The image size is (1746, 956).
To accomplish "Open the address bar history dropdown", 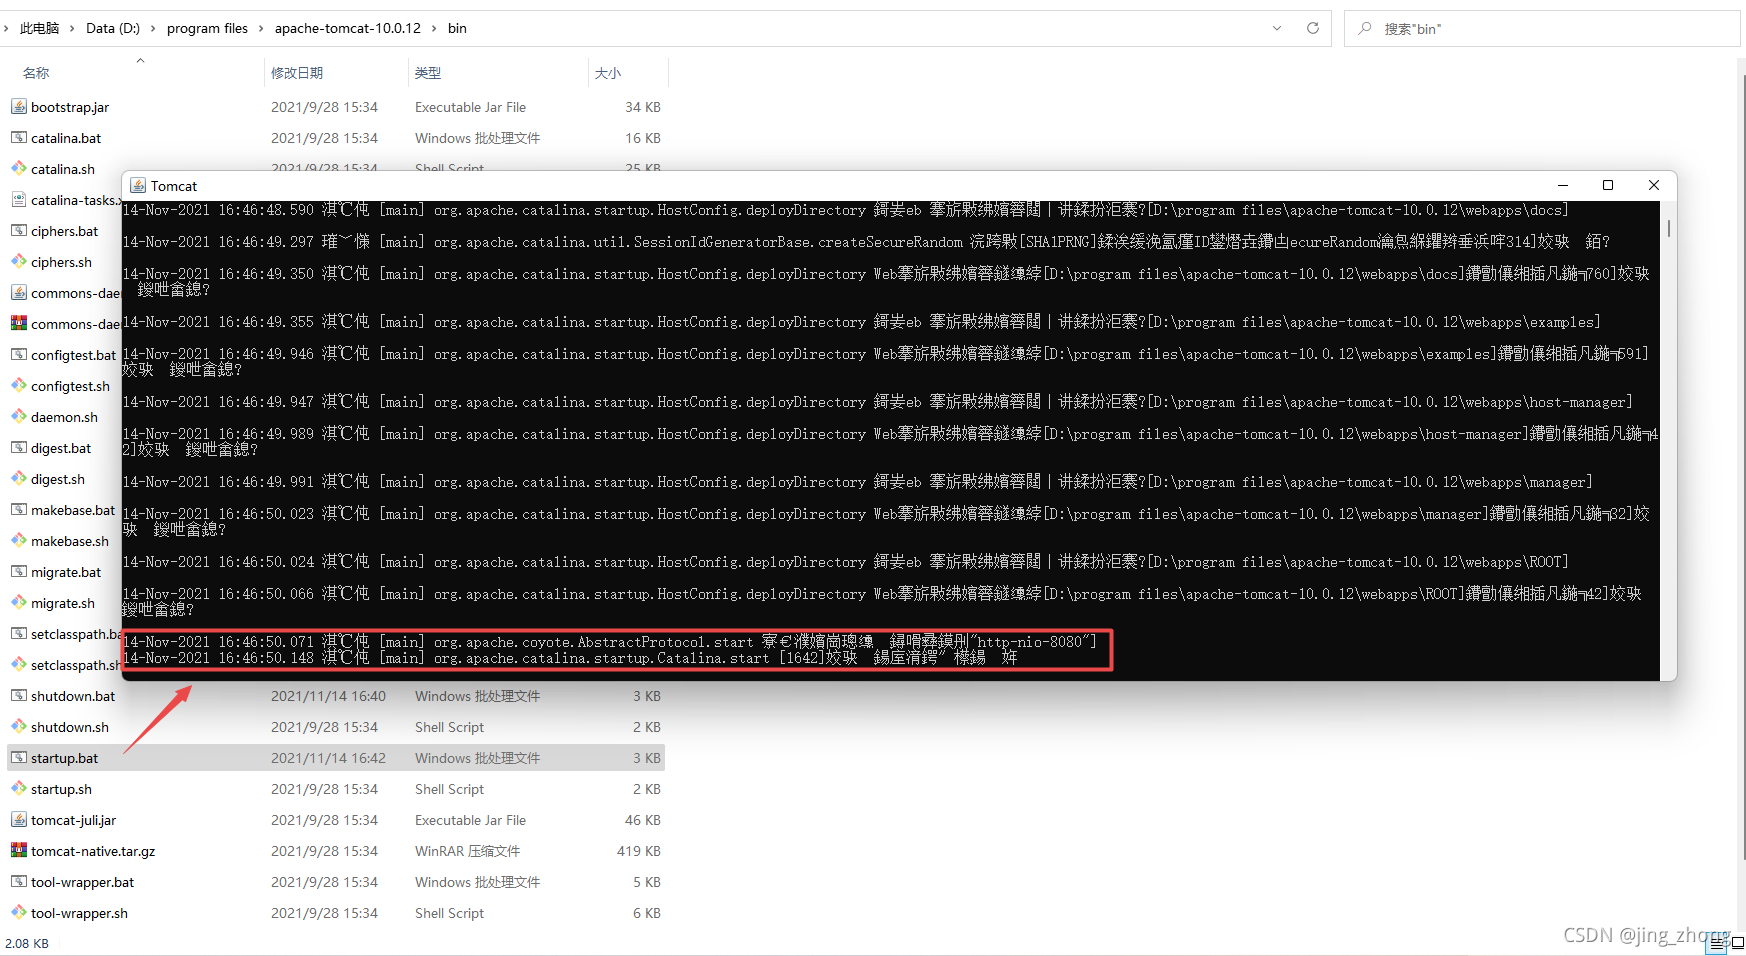I will 1277,28.
